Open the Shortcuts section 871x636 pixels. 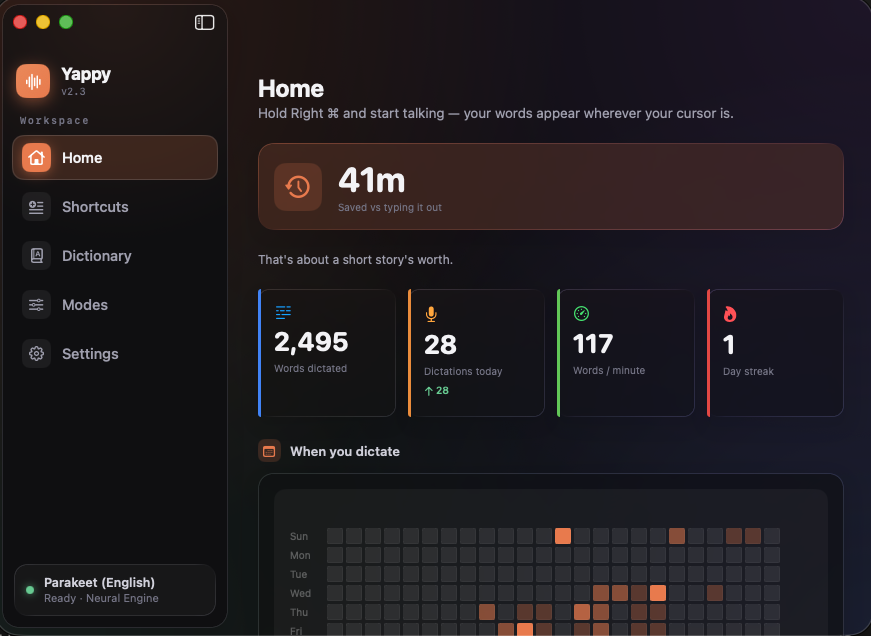115,207
